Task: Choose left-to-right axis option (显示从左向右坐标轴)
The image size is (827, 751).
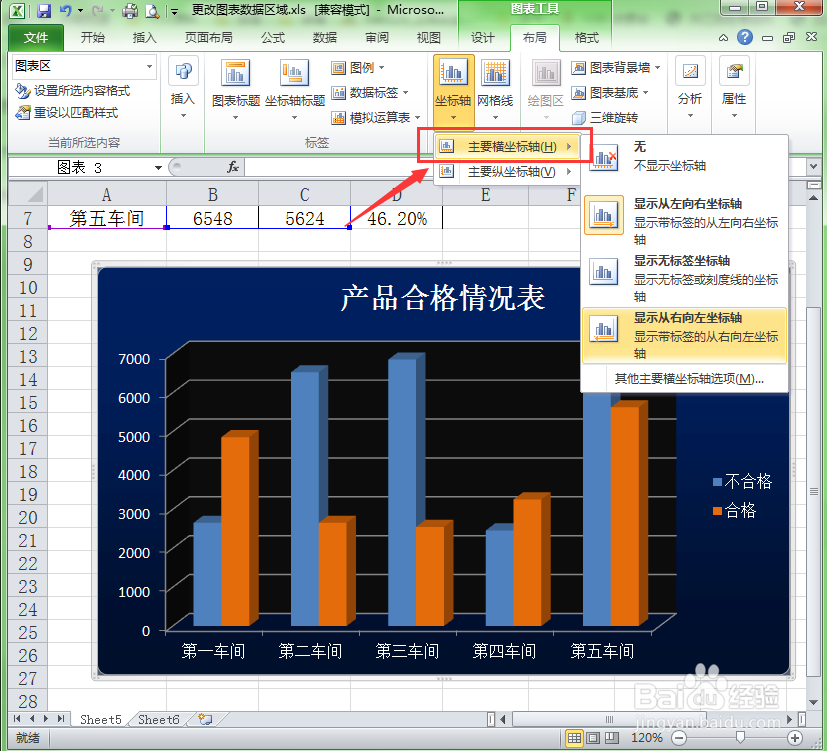Action: (x=685, y=221)
